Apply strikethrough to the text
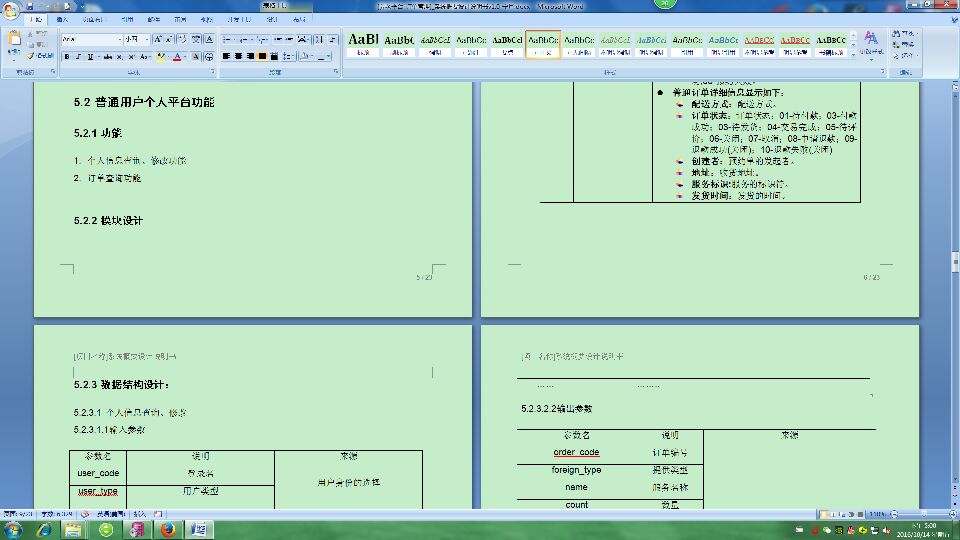Viewport: 960px width, 540px height. [105, 57]
